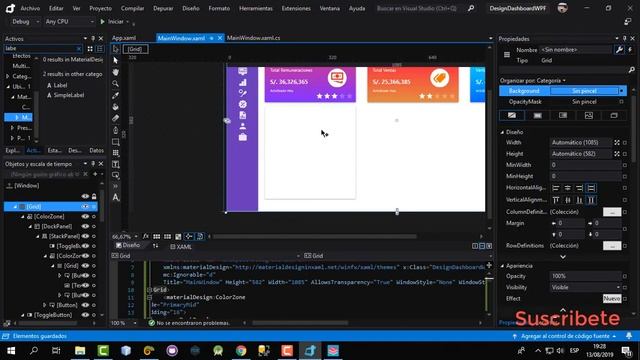Click the Background brush value swatch

tap(584, 91)
